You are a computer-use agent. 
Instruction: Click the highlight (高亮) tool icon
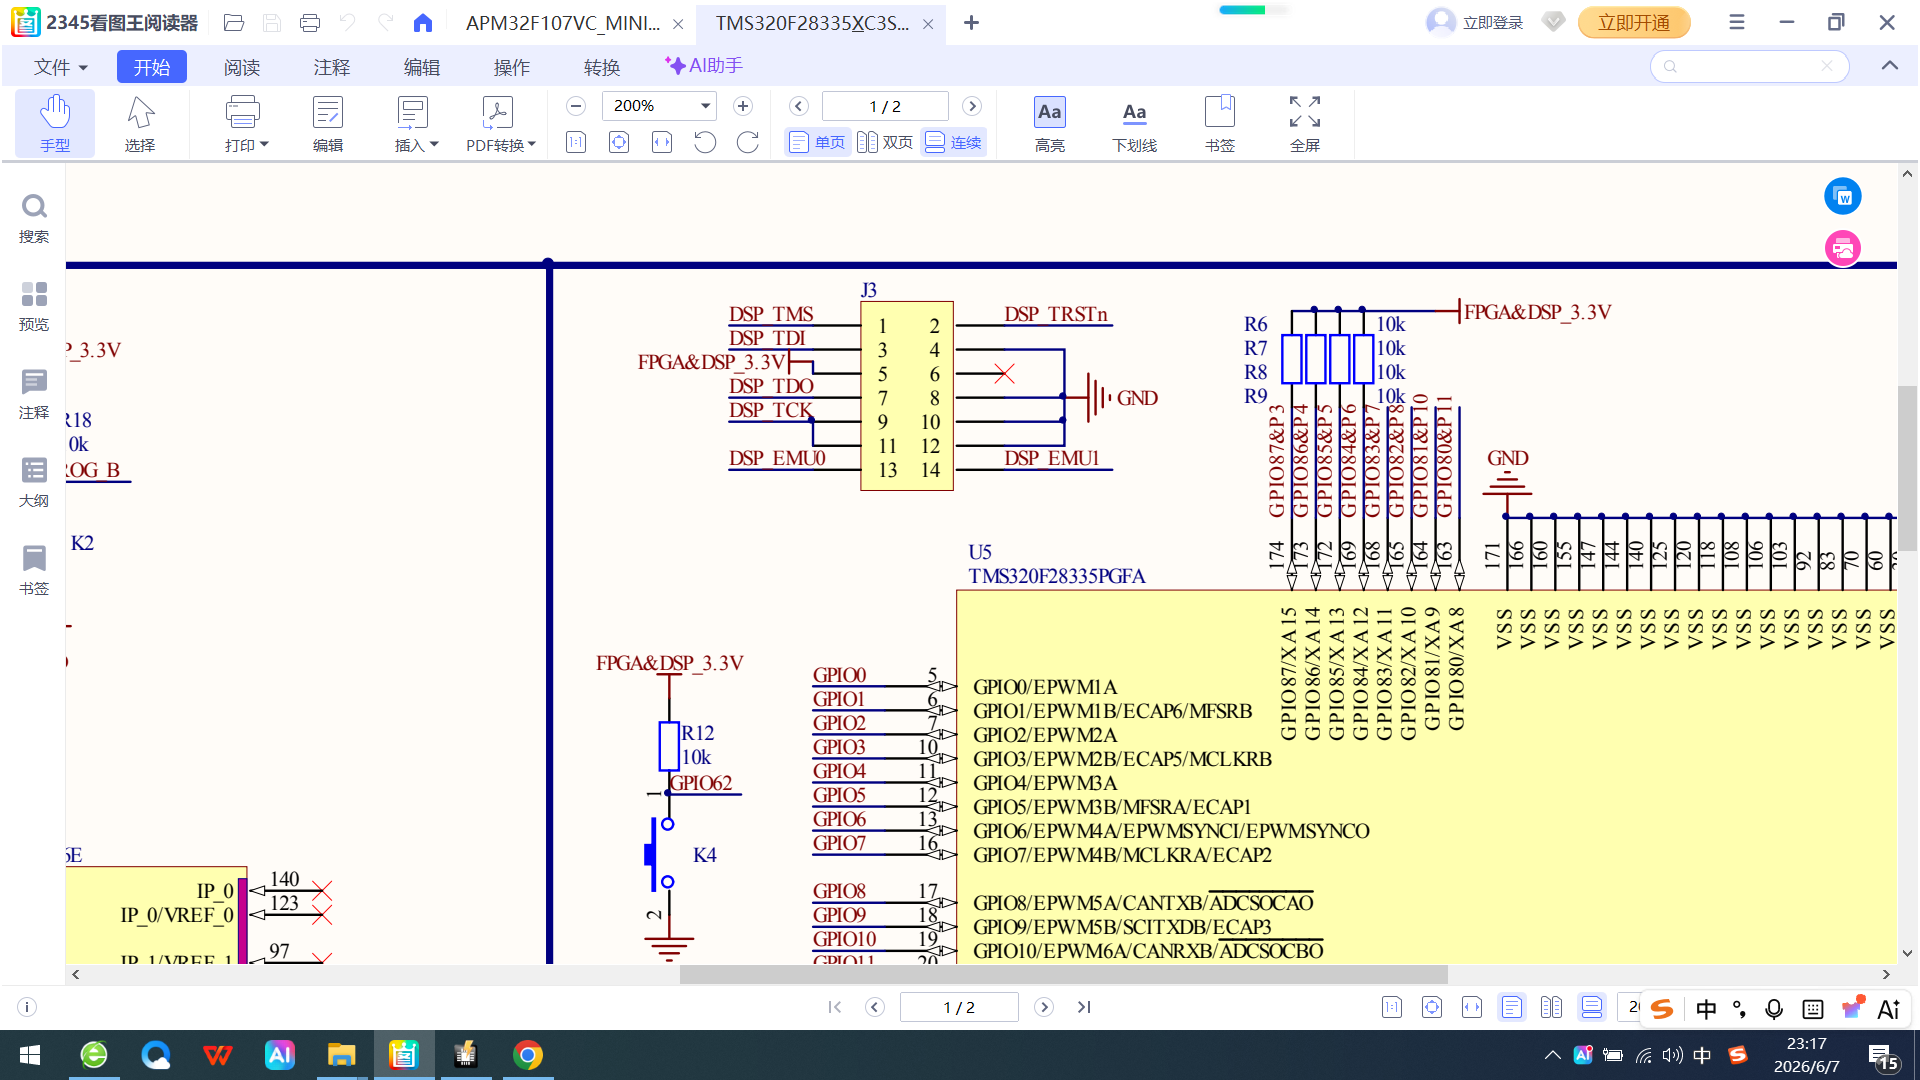coord(1049,112)
